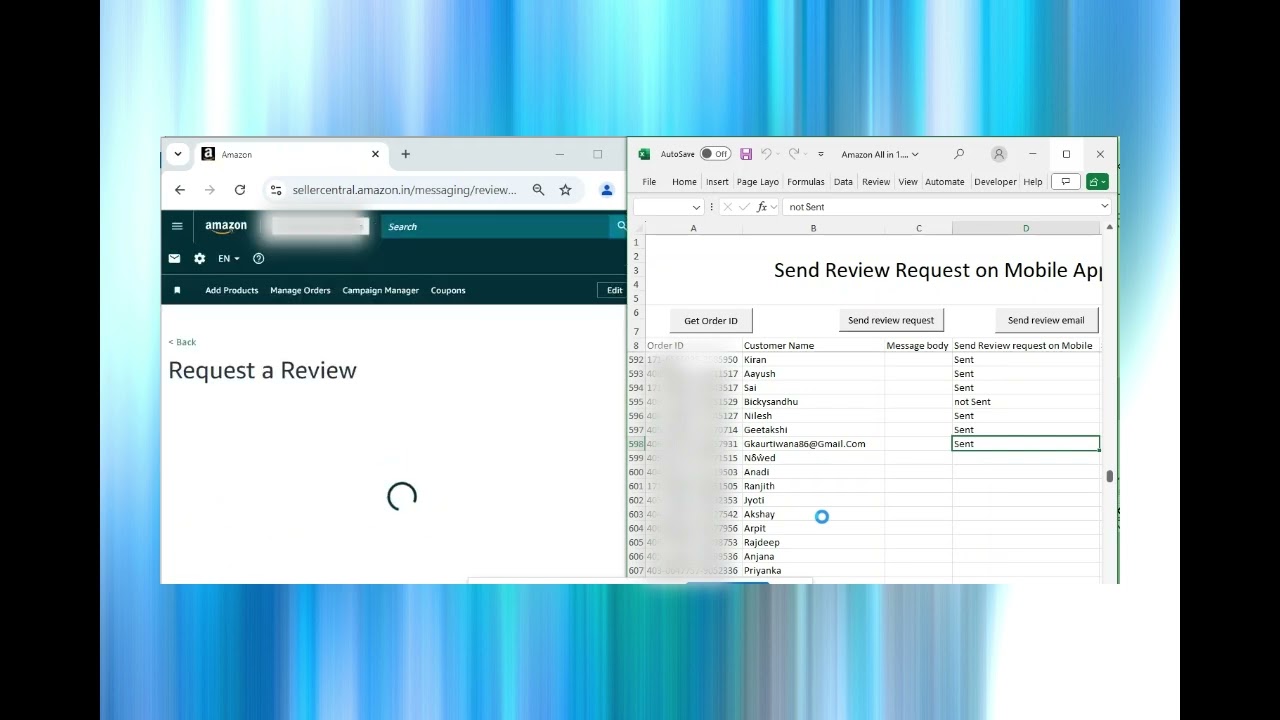Switch to Excel Insert tab
The height and width of the screenshot is (720, 1280).
[x=717, y=182]
